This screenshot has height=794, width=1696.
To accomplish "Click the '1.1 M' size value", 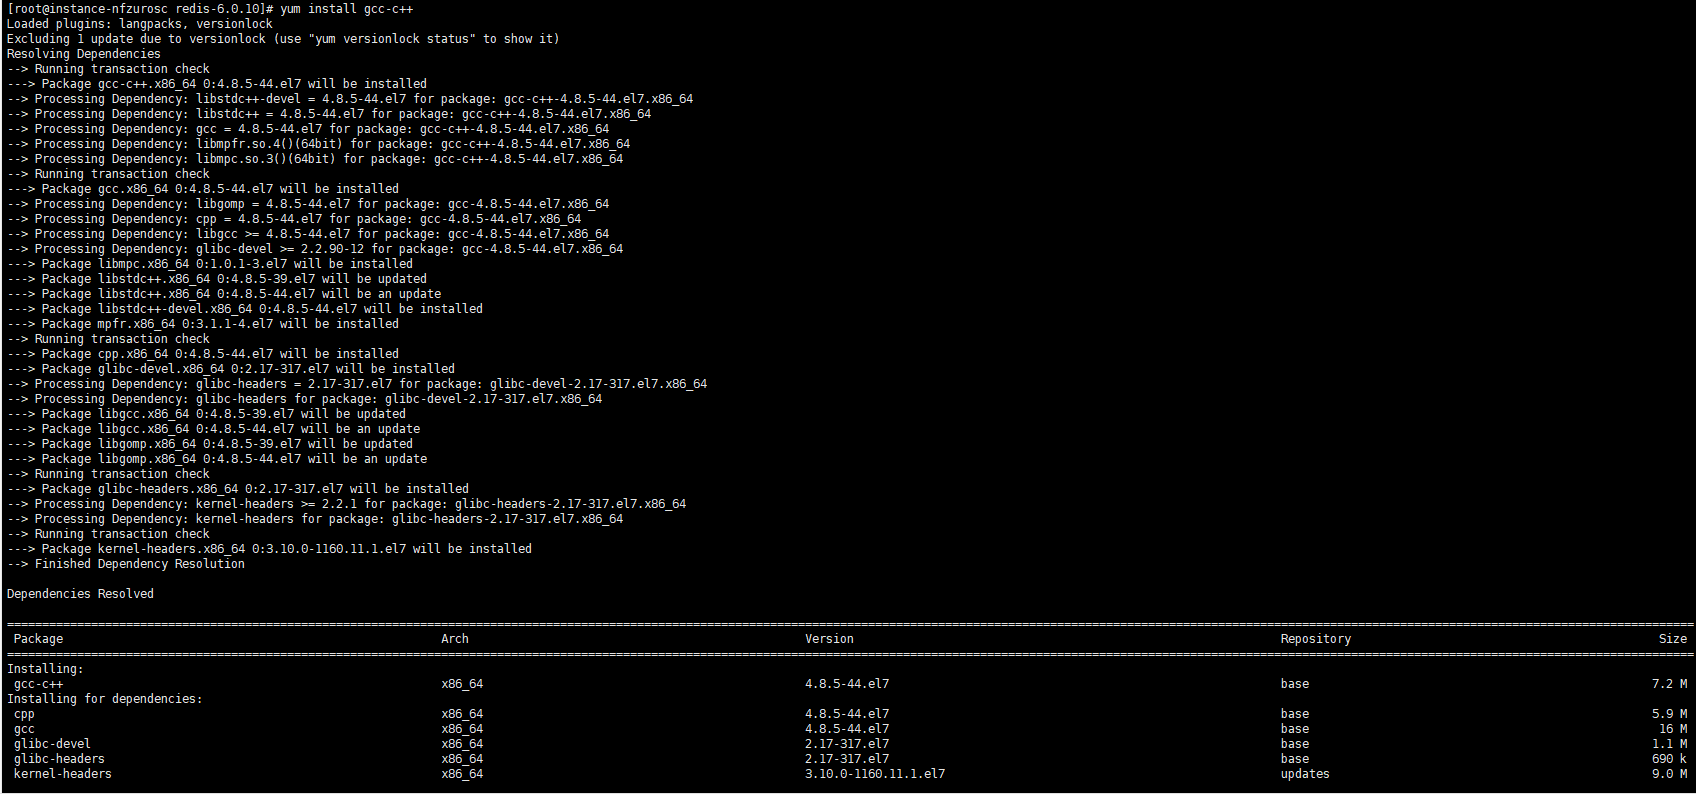I will (x=1670, y=744).
